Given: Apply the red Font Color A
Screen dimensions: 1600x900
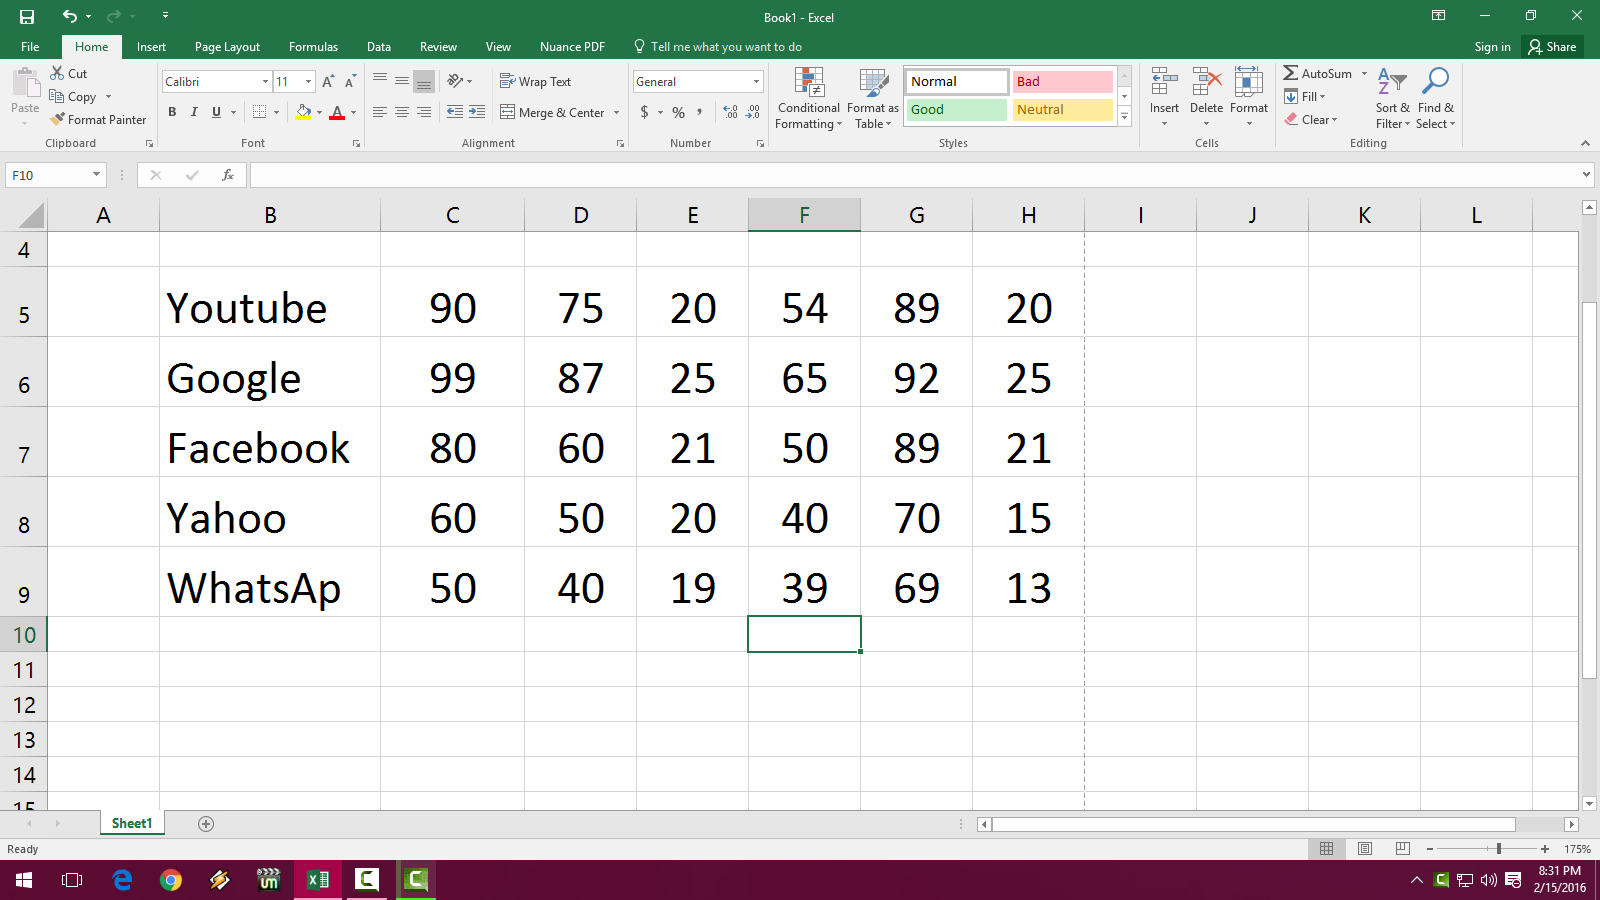Looking at the screenshot, I should point(337,112).
